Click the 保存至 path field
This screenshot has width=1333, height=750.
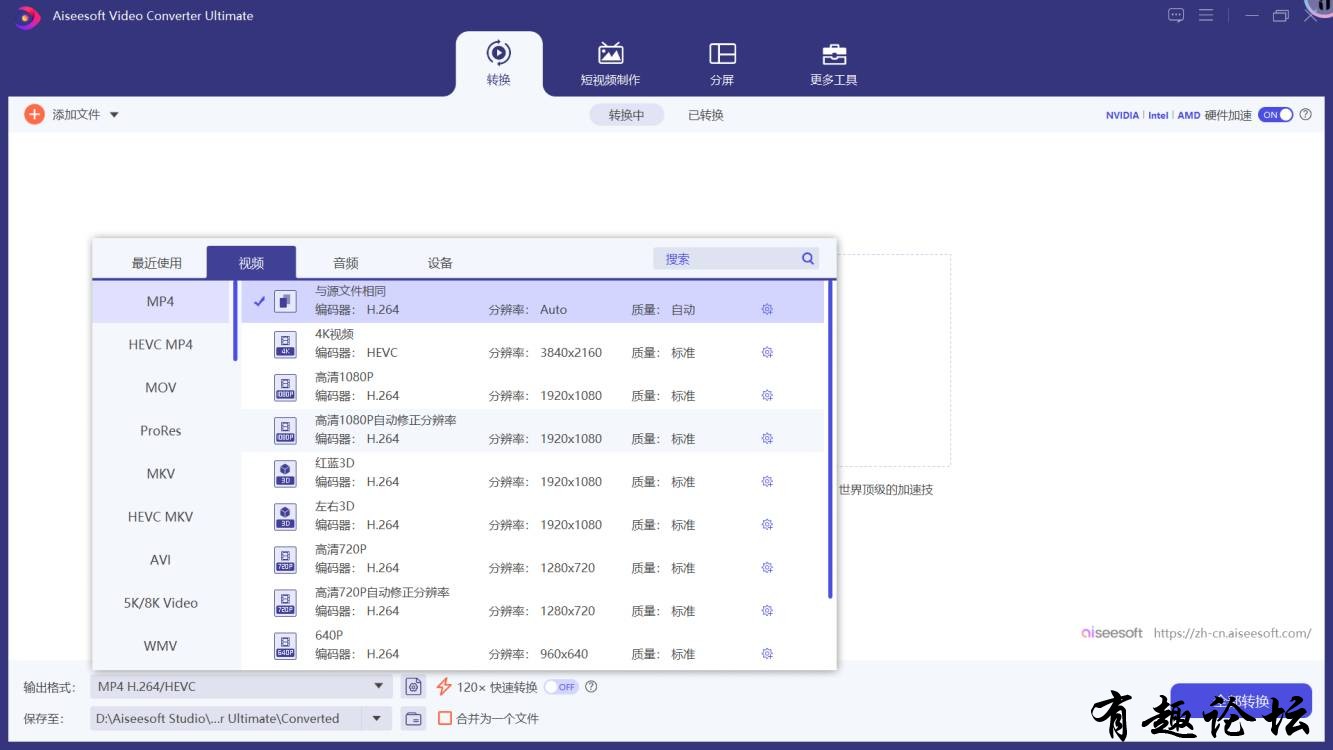[227, 718]
